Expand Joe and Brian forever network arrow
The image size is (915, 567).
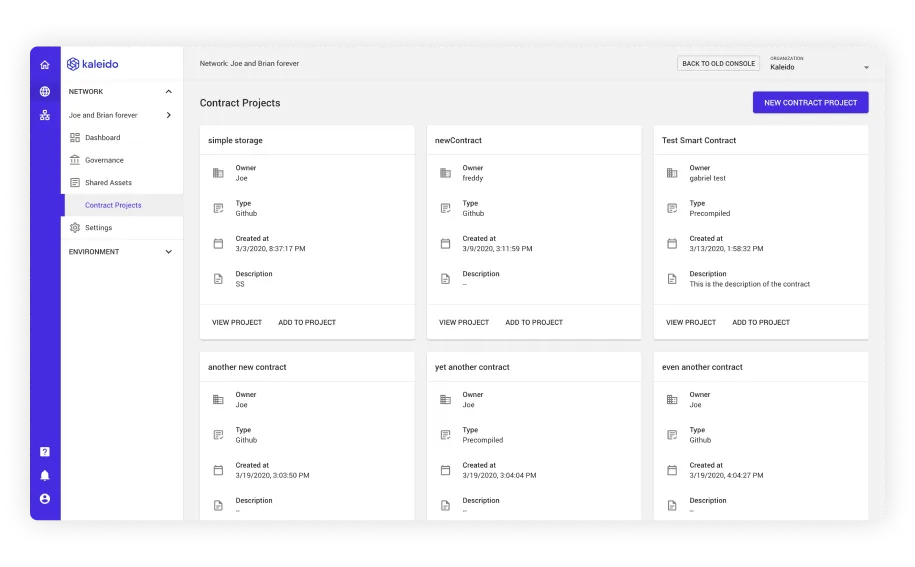pos(169,116)
